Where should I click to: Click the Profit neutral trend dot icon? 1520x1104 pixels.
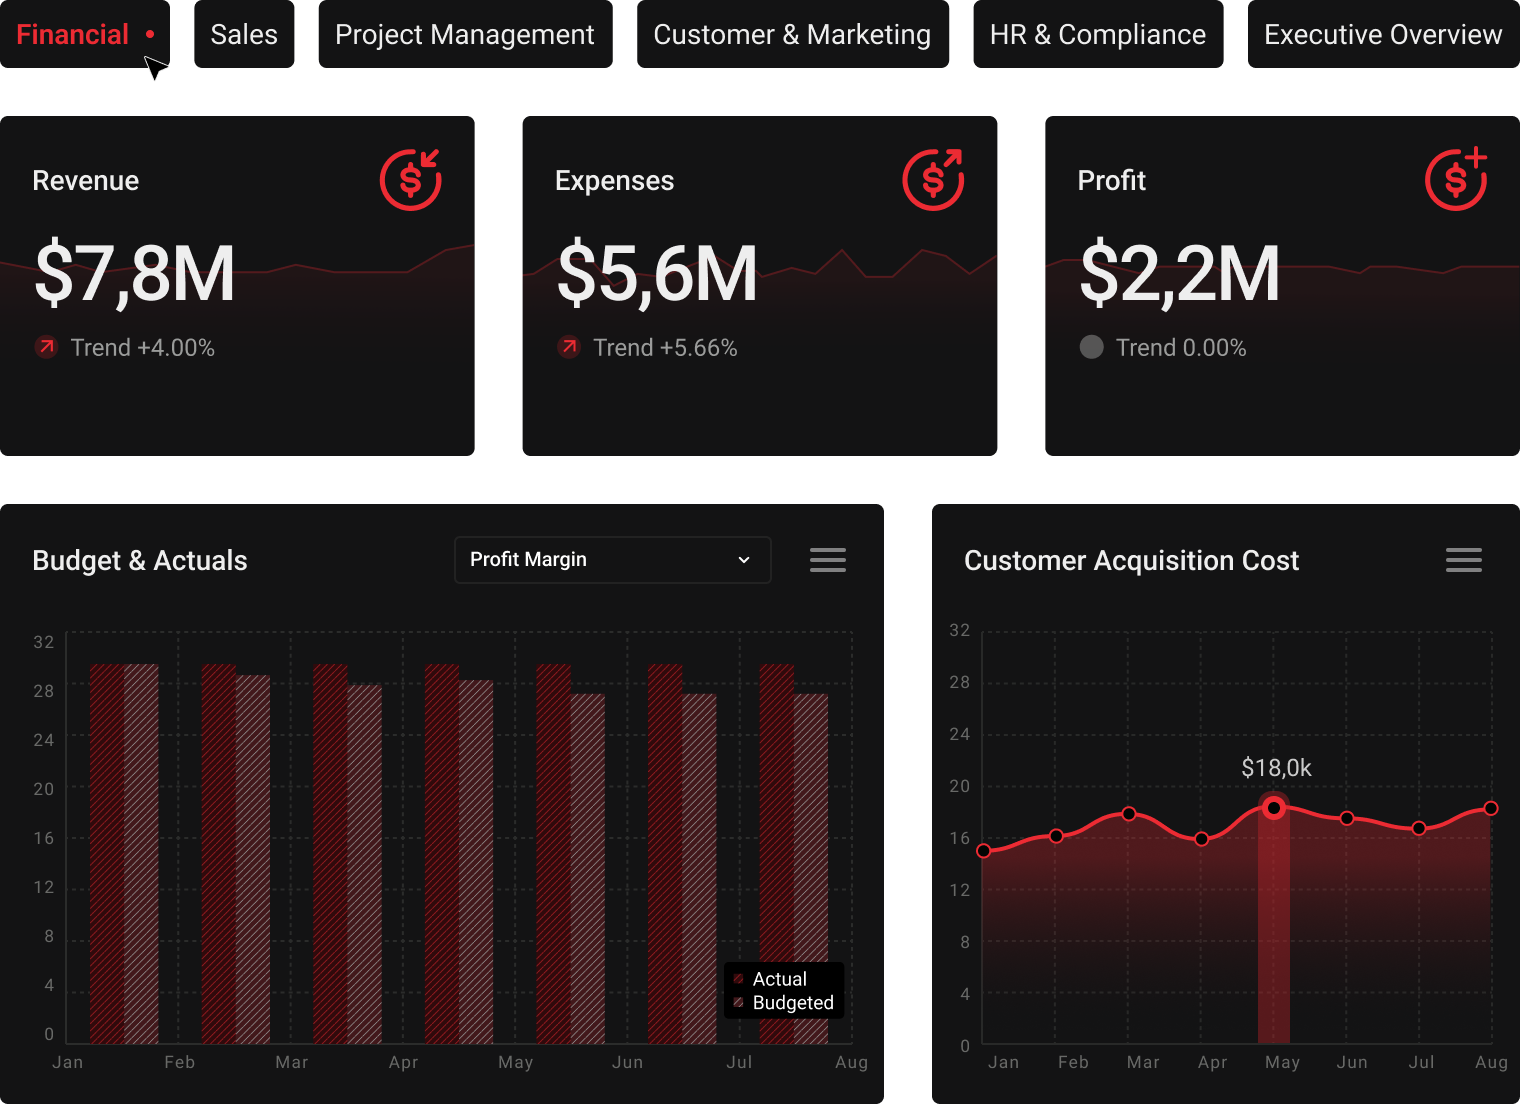1092,347
